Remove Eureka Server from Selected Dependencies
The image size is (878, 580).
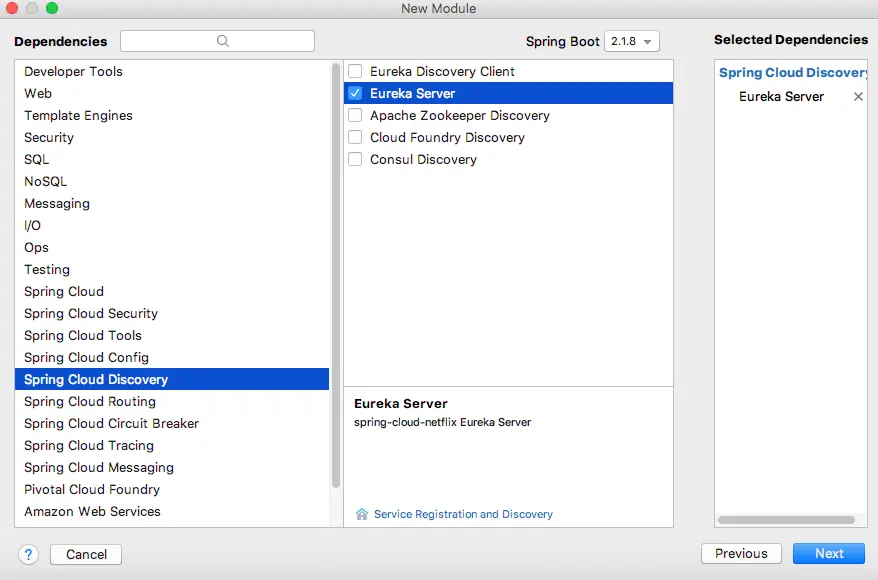coord(858,96)
